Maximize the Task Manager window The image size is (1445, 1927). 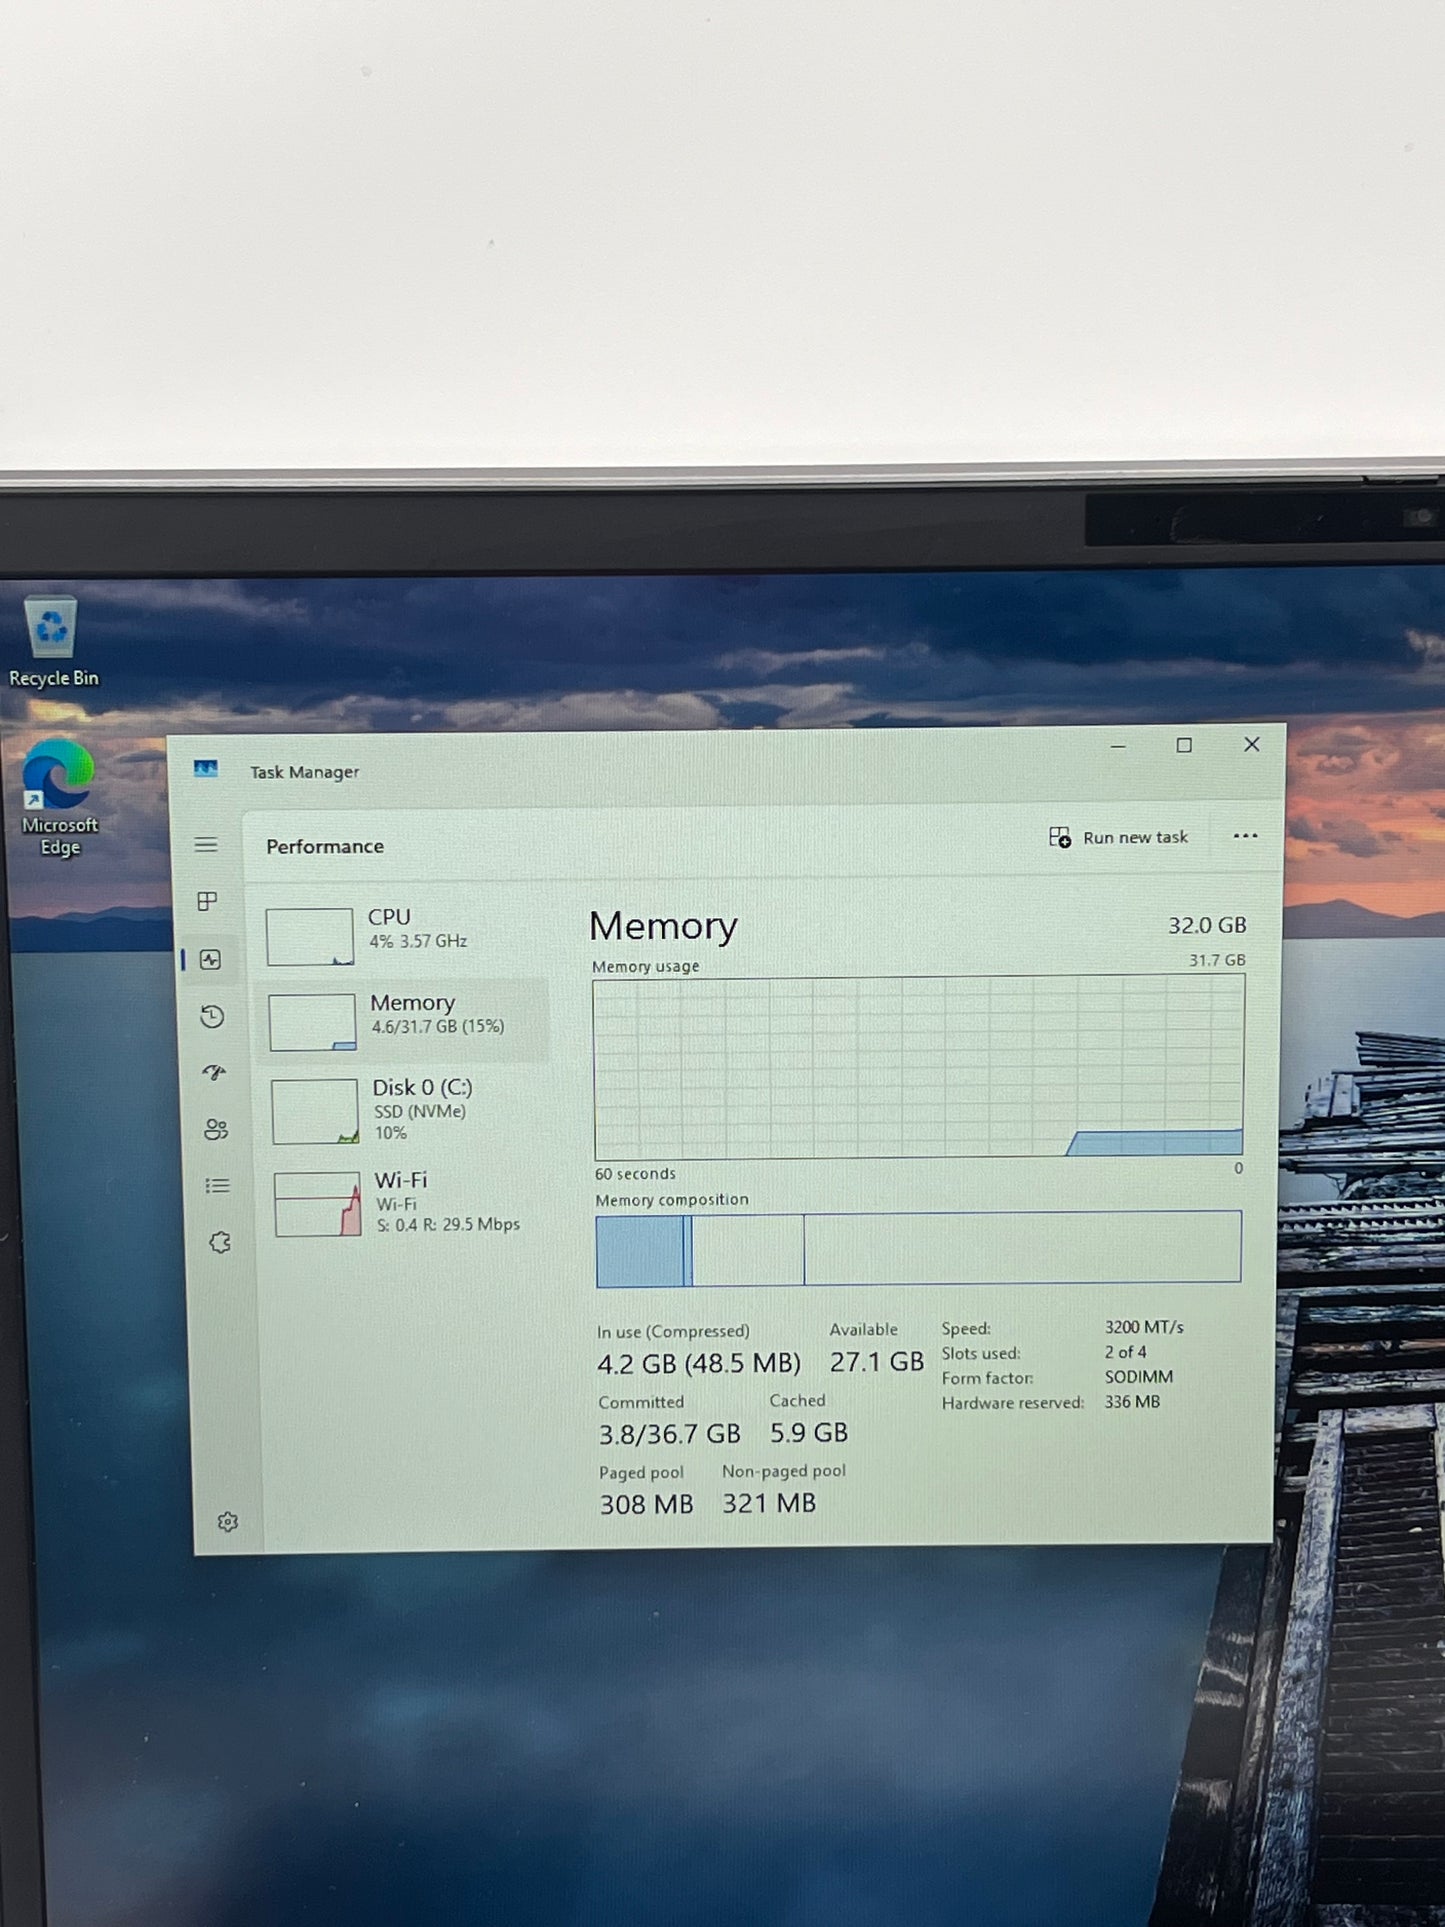(1184, 745)
